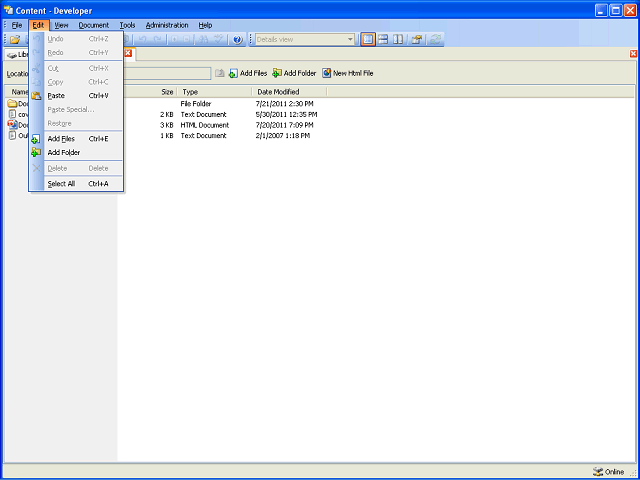640x480 pixels.
Task: Choose Select All in Edit menu
Action: point(76,184)
